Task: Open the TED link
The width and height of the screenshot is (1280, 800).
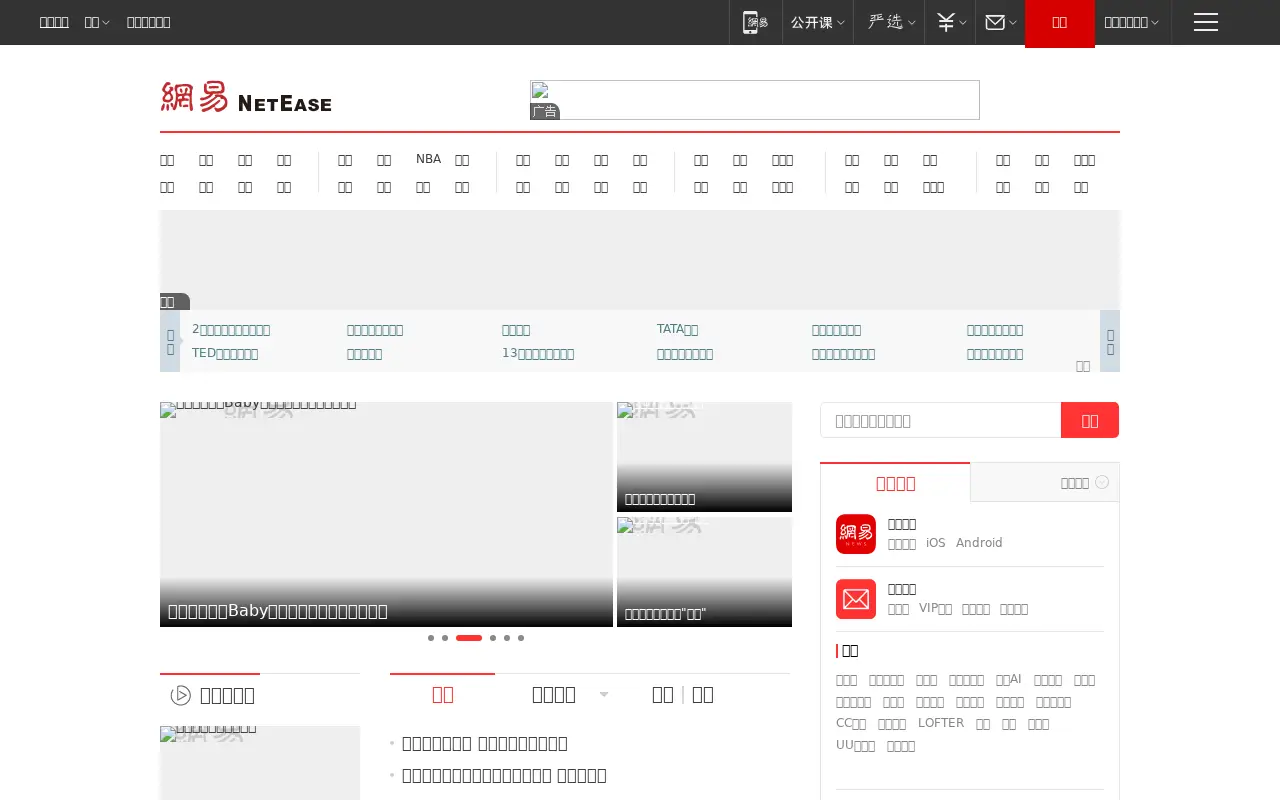Action: pos(225,353)
